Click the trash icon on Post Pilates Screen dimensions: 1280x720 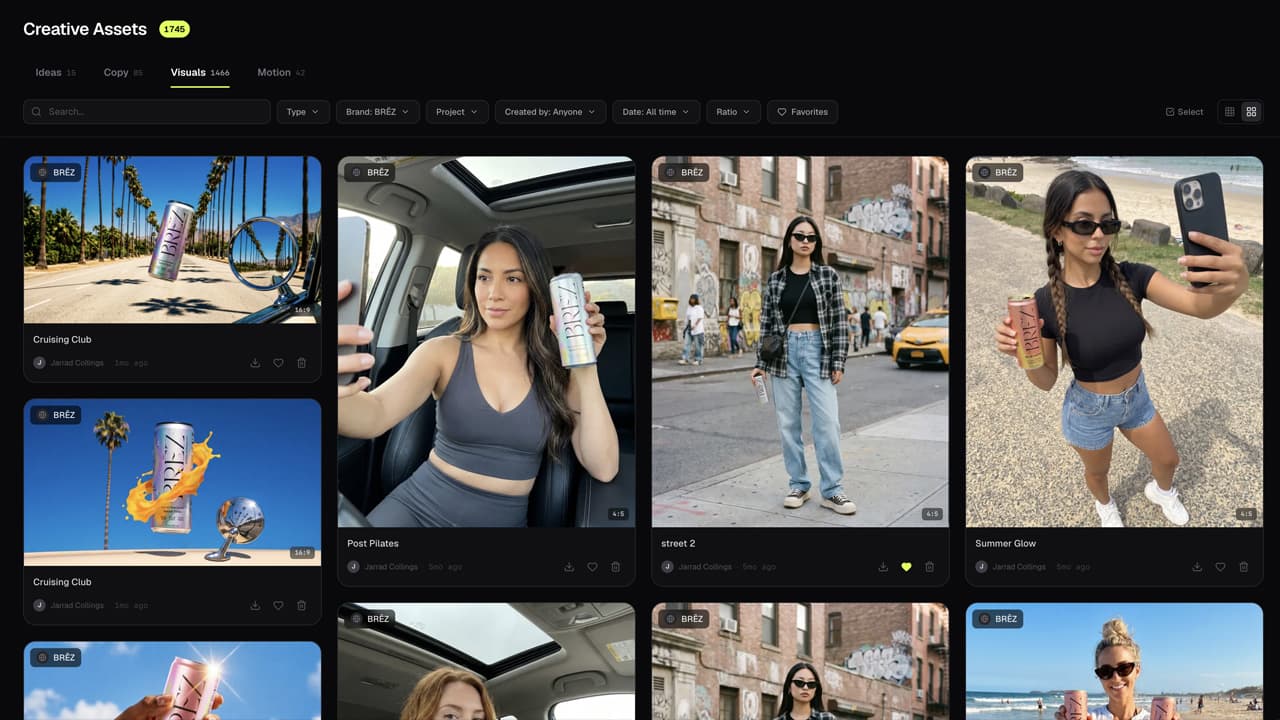tap(616, 567)
